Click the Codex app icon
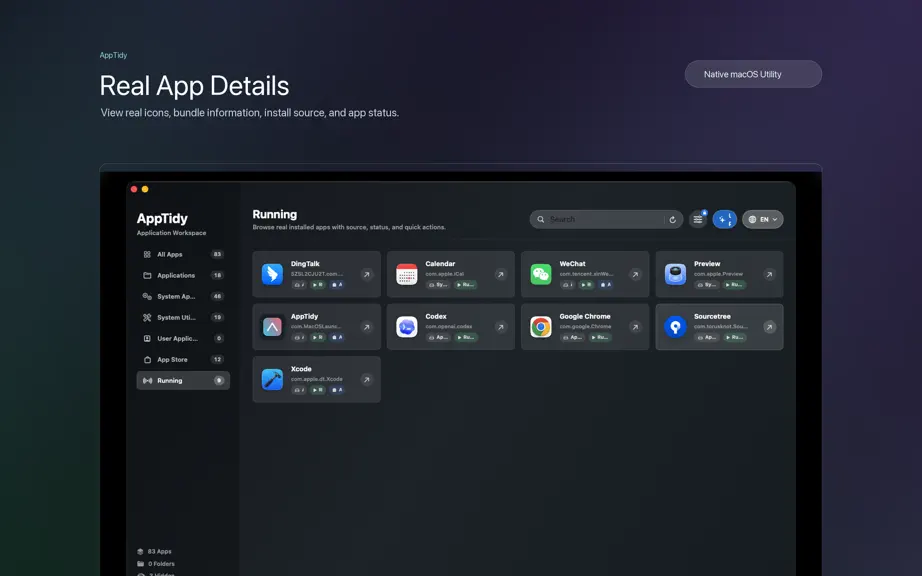Viewport: 922px width, 576px height. [406, 327]
